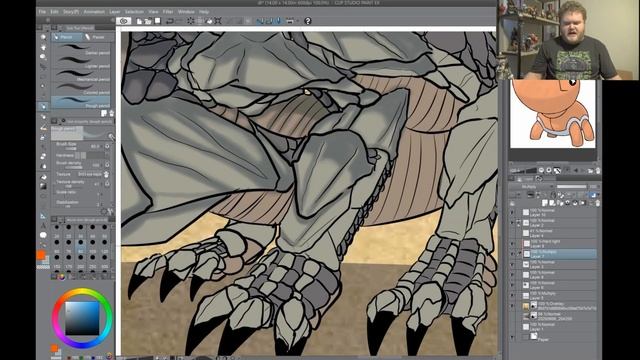
Task: Open the Texture selection dropdown
Action: coord(90,174)
